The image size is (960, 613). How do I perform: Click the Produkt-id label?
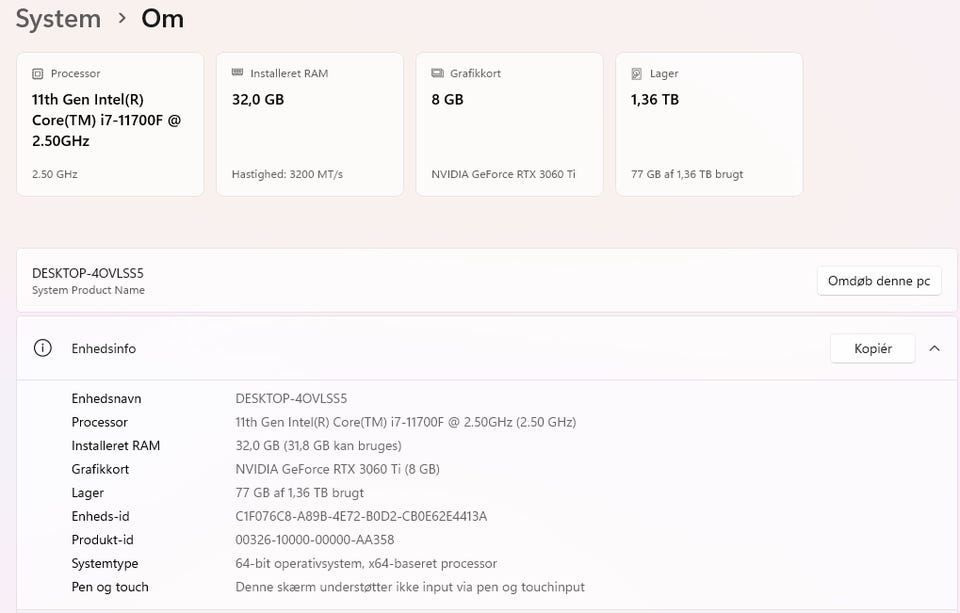(x=102, y=540)
